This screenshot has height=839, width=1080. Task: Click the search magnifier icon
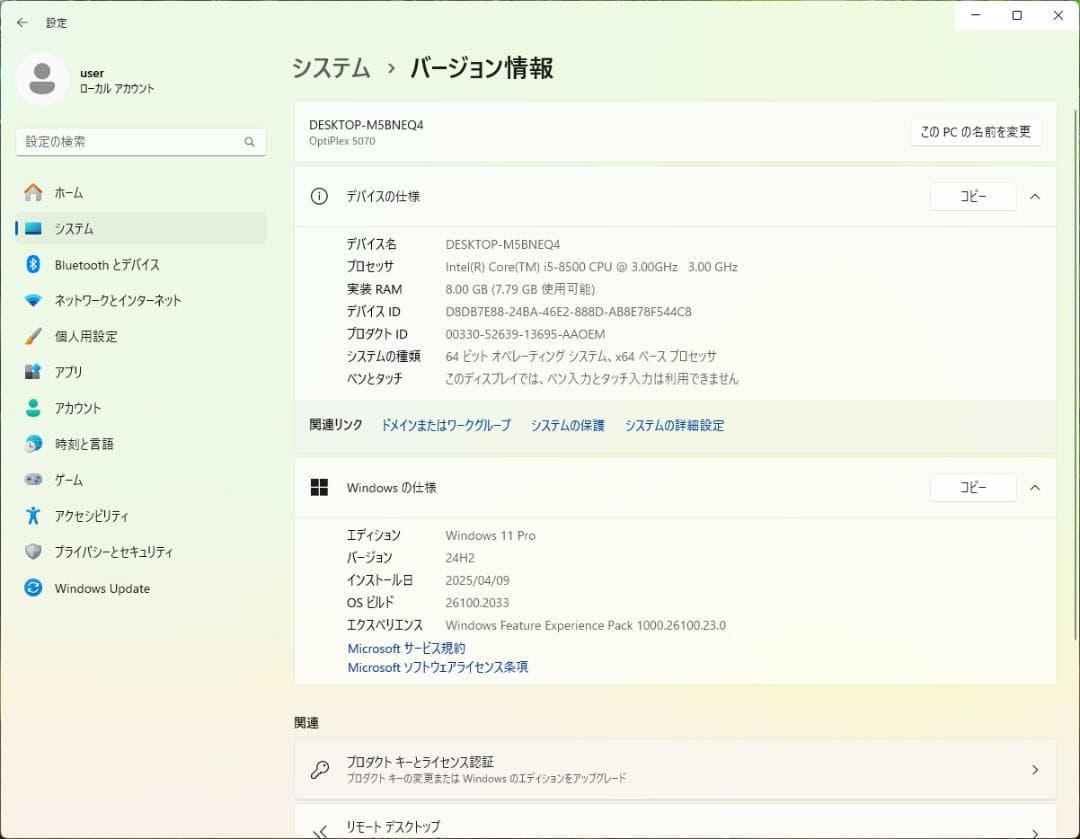point(249,142)
